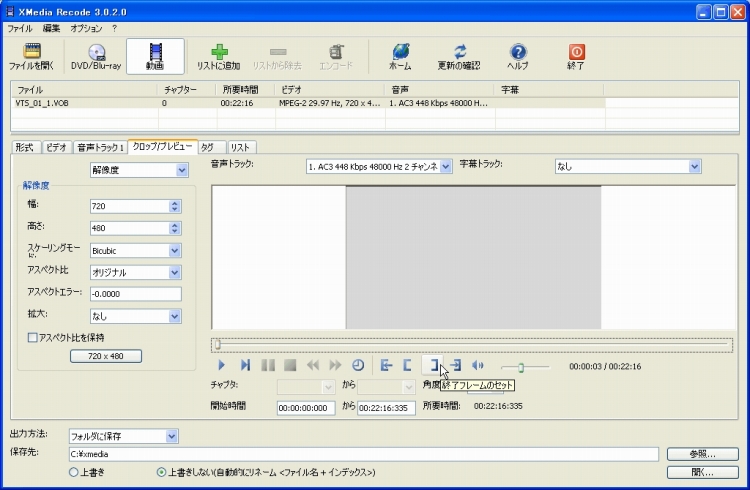The image size is (750, 490).
Task: Add job with リストに追加 plus icon
Action: pos(219,56)
